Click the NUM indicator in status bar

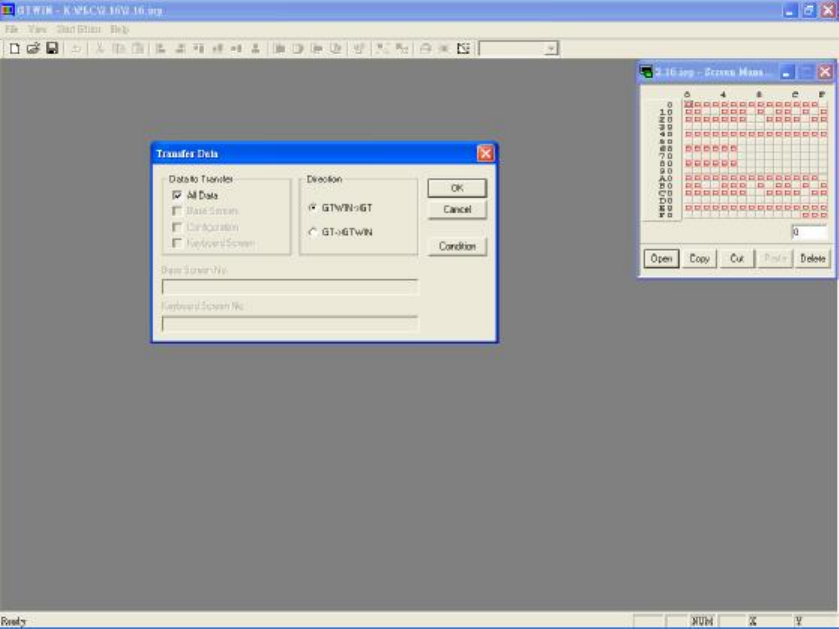coord(702,621)
